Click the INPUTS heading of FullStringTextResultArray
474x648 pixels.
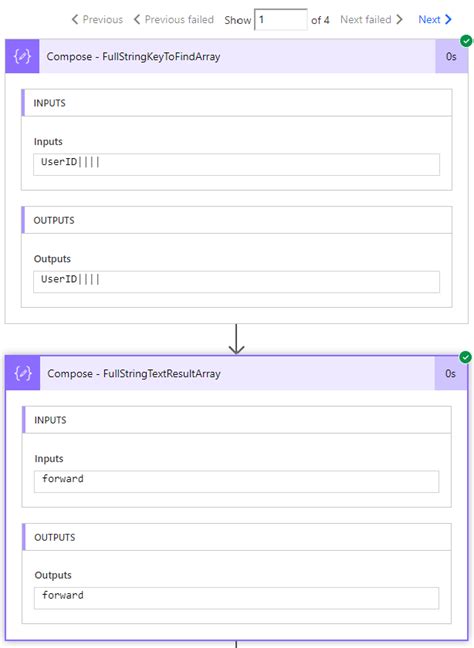50,420
